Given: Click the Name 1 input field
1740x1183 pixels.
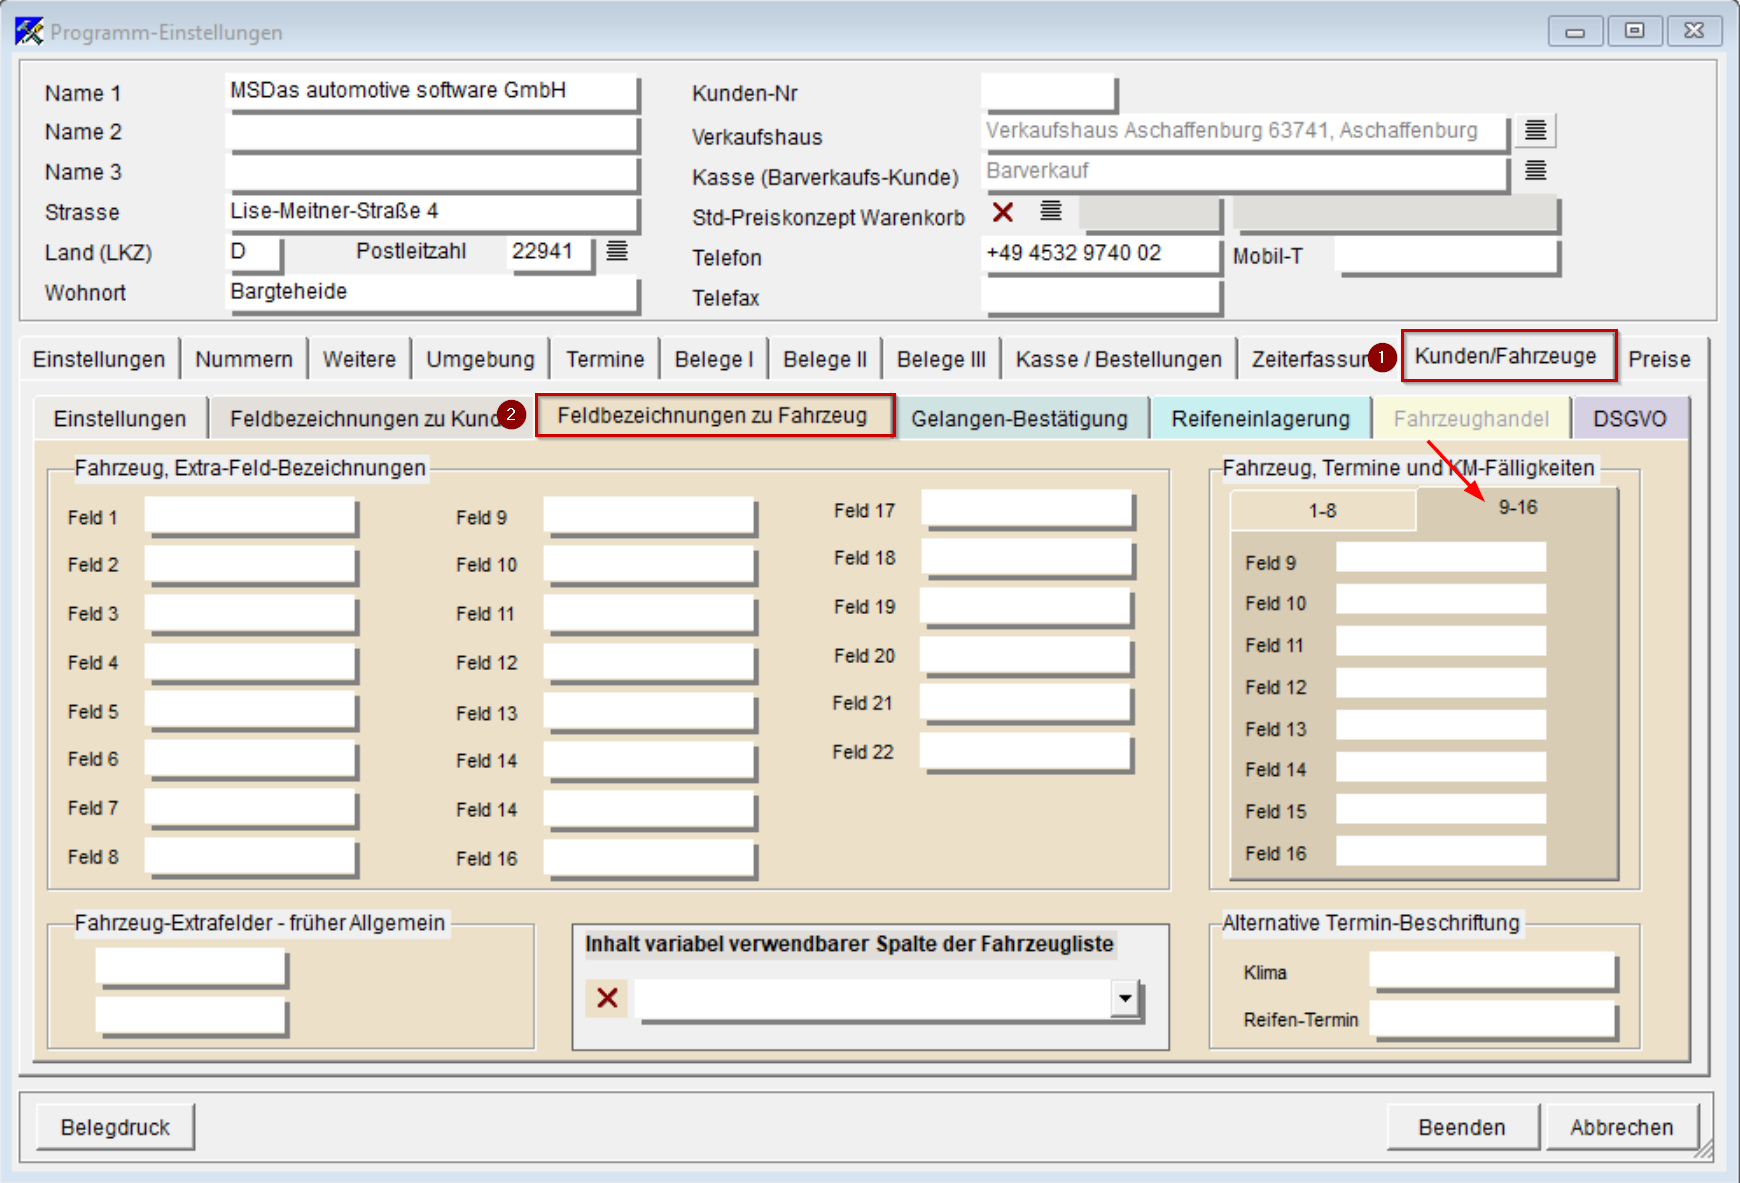Looking at the screenshot, I should [432, 91].
